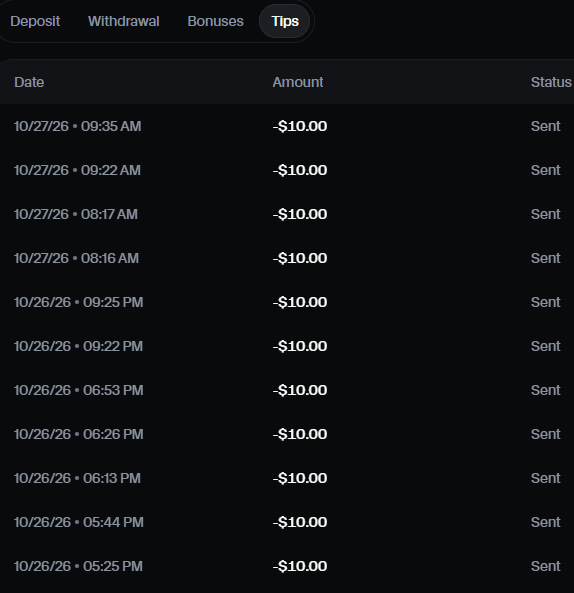The height and width of the screenshot is (593, 574).
Task: Click Sent status for 09:22 PM tip
Action: (545, 346)
